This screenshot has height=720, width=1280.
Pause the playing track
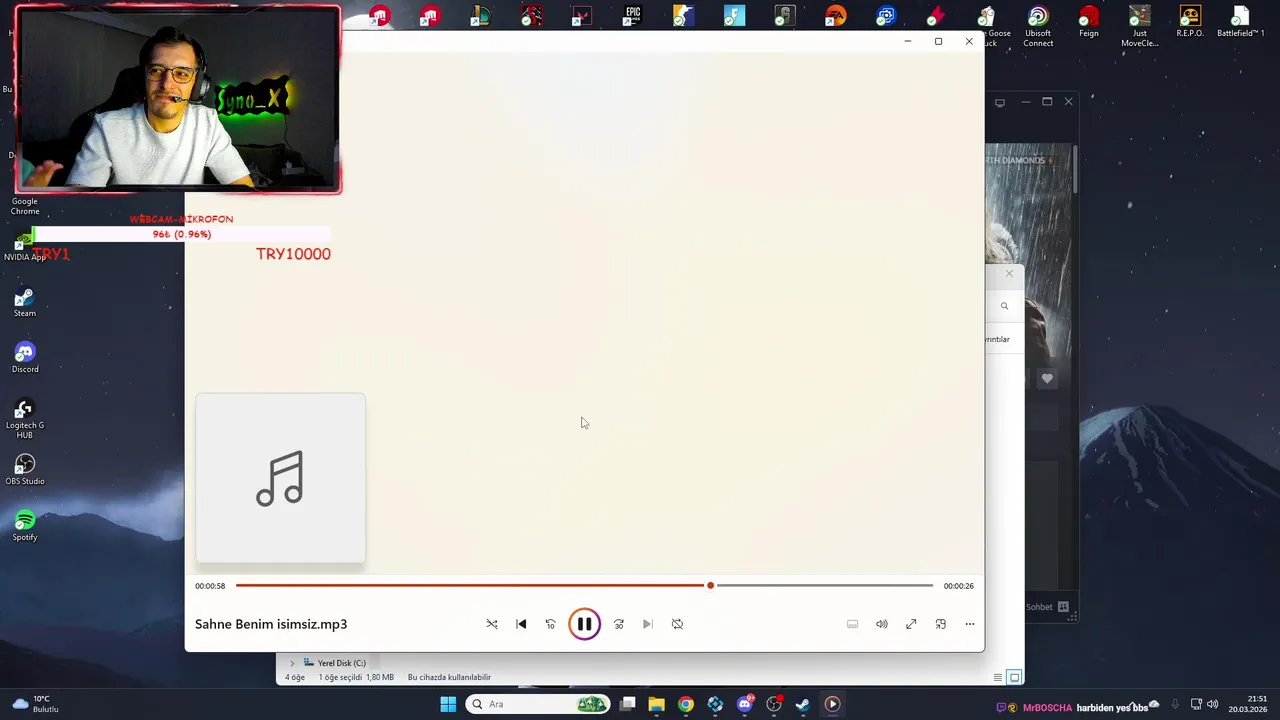pos(584,624)
